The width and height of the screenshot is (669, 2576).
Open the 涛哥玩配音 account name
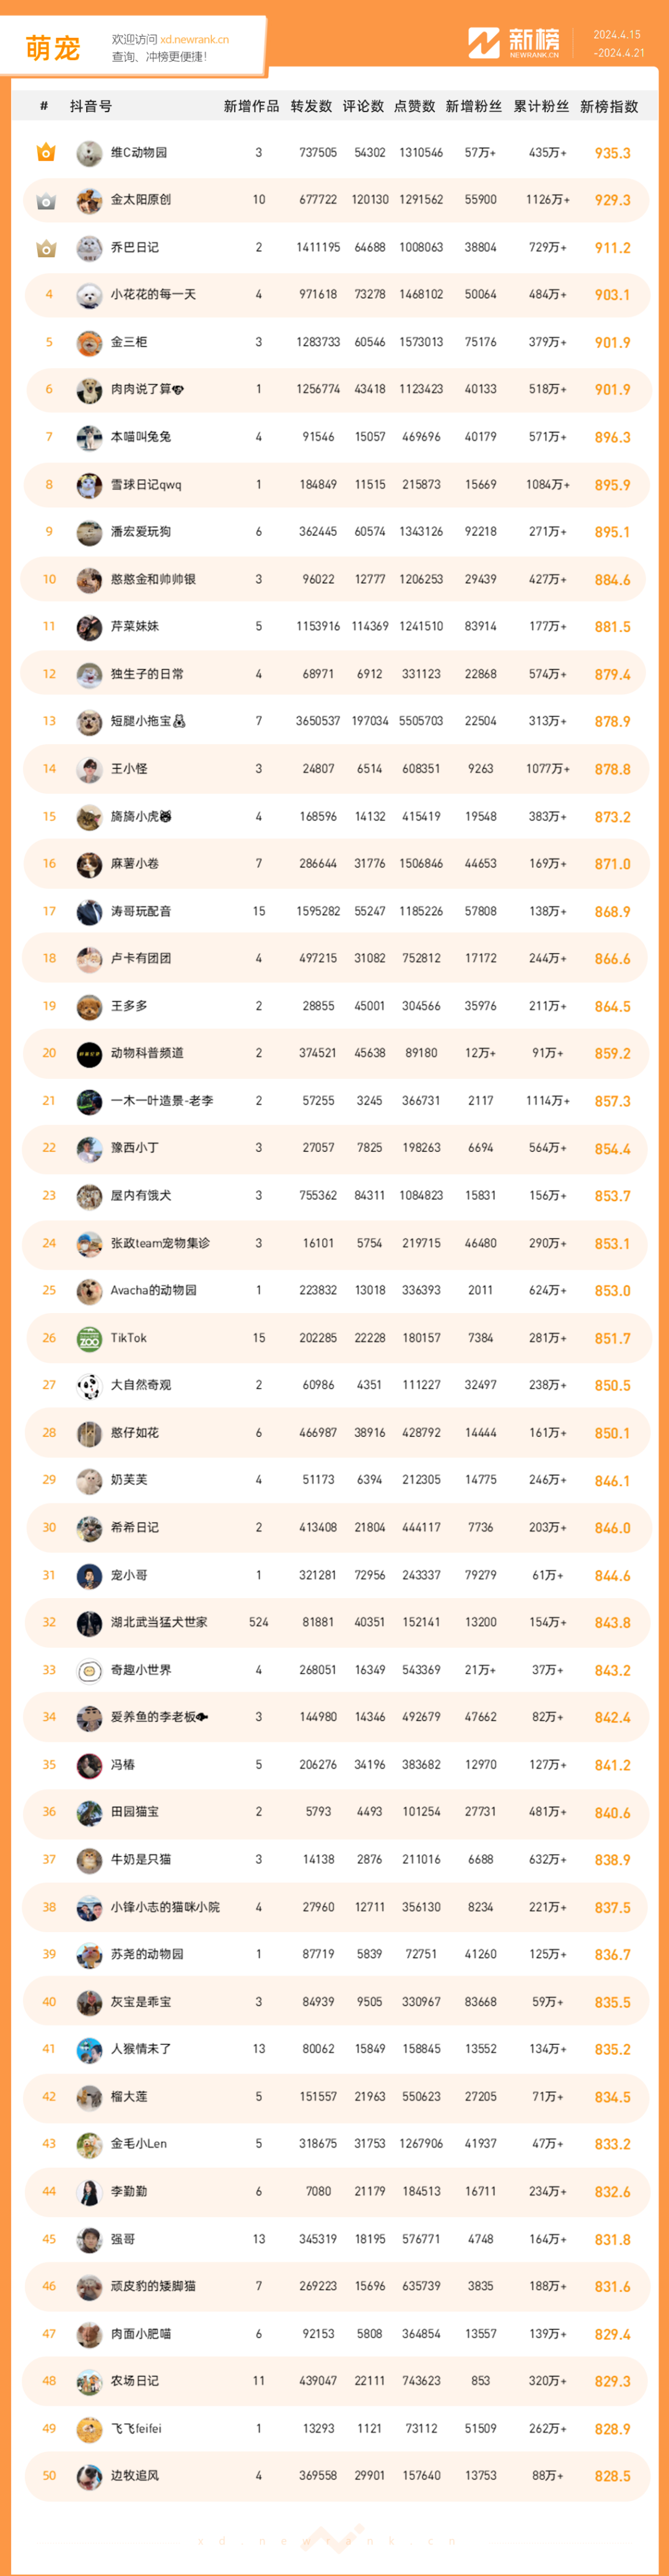tap(141, 911)
